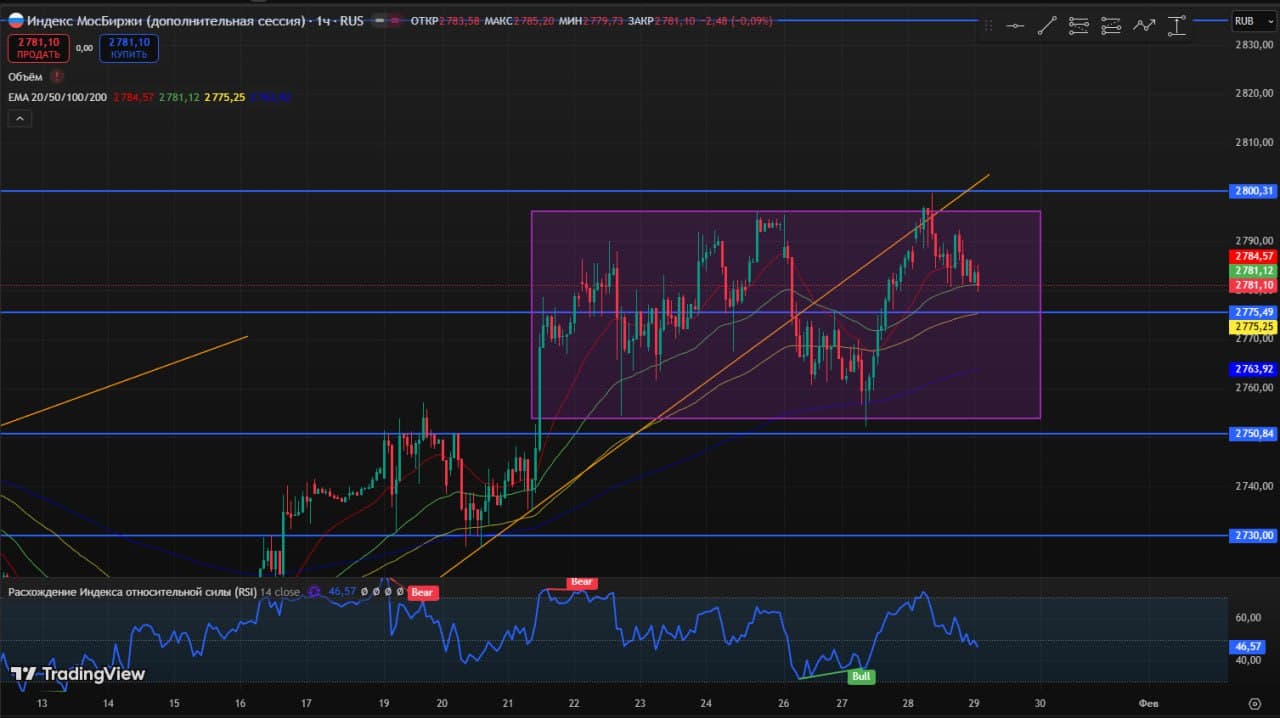The image size is (1280, 718).
Task: Click the RSI divergence indicator title
Action: 132,592
